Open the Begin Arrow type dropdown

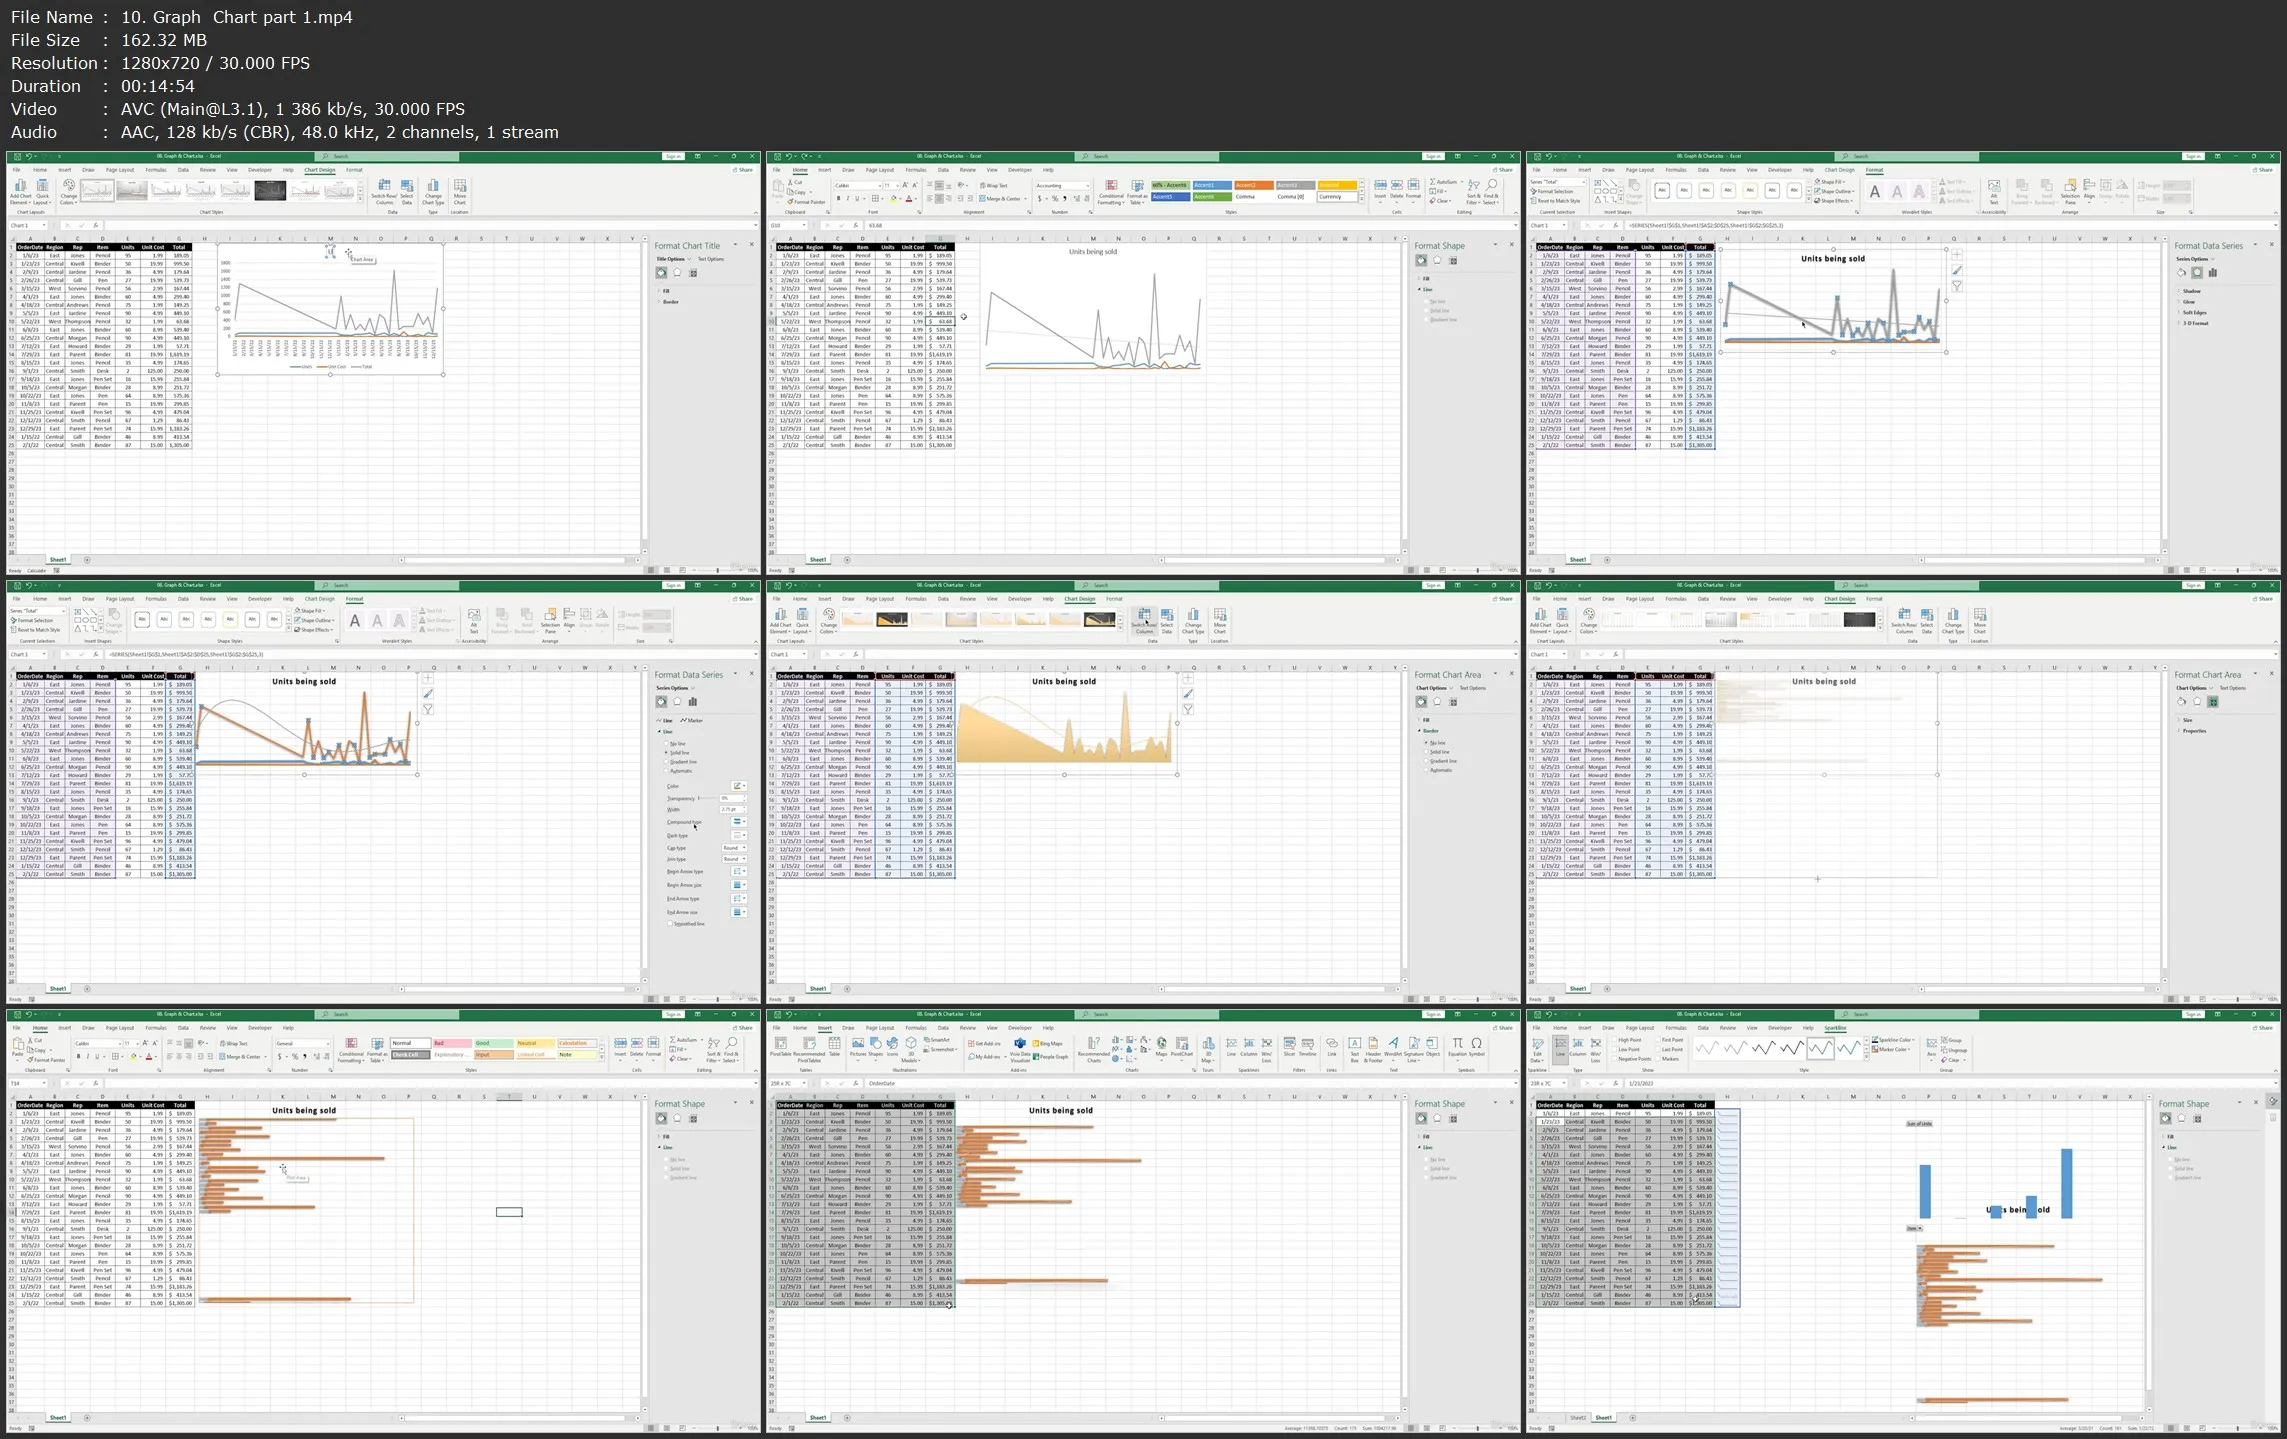739,871
